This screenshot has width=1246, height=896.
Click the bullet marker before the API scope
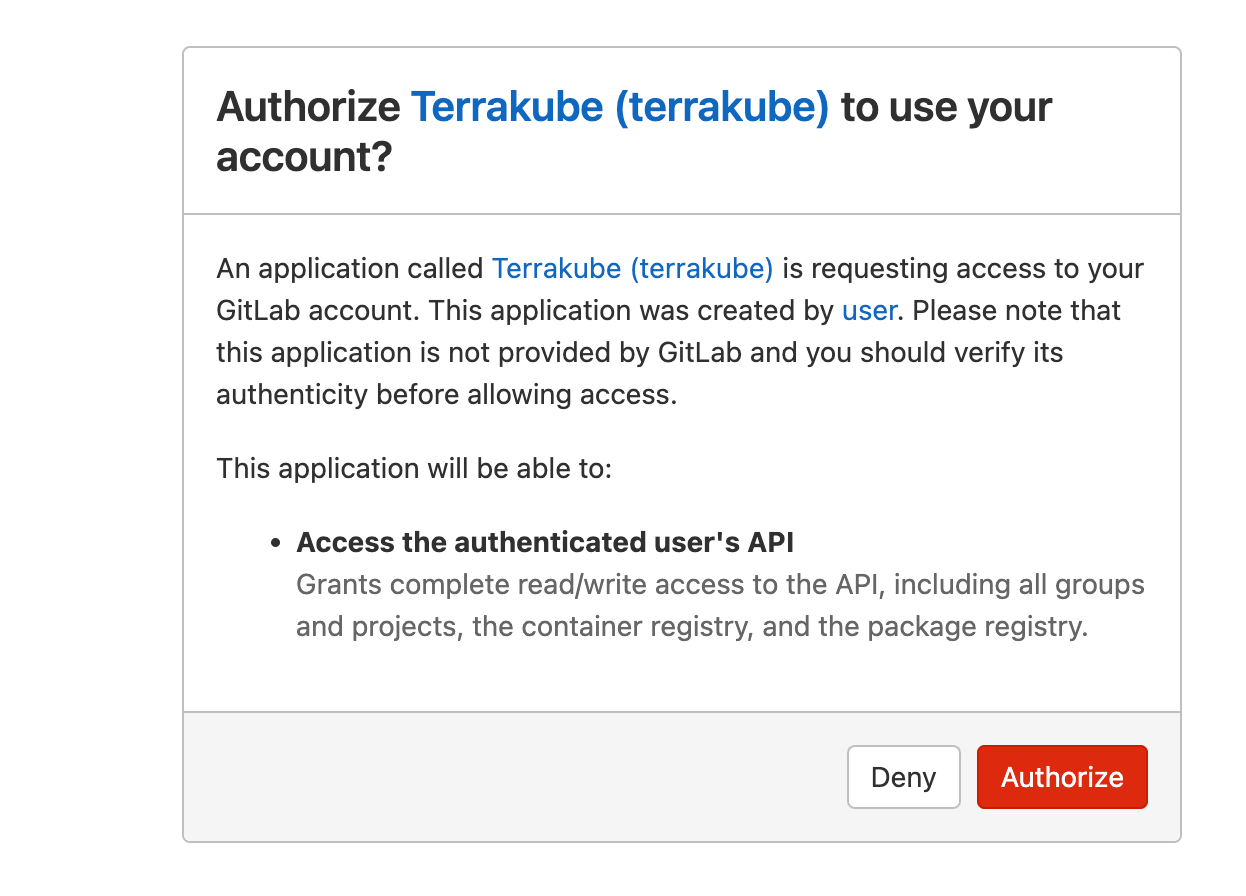[x=276, y=543]
